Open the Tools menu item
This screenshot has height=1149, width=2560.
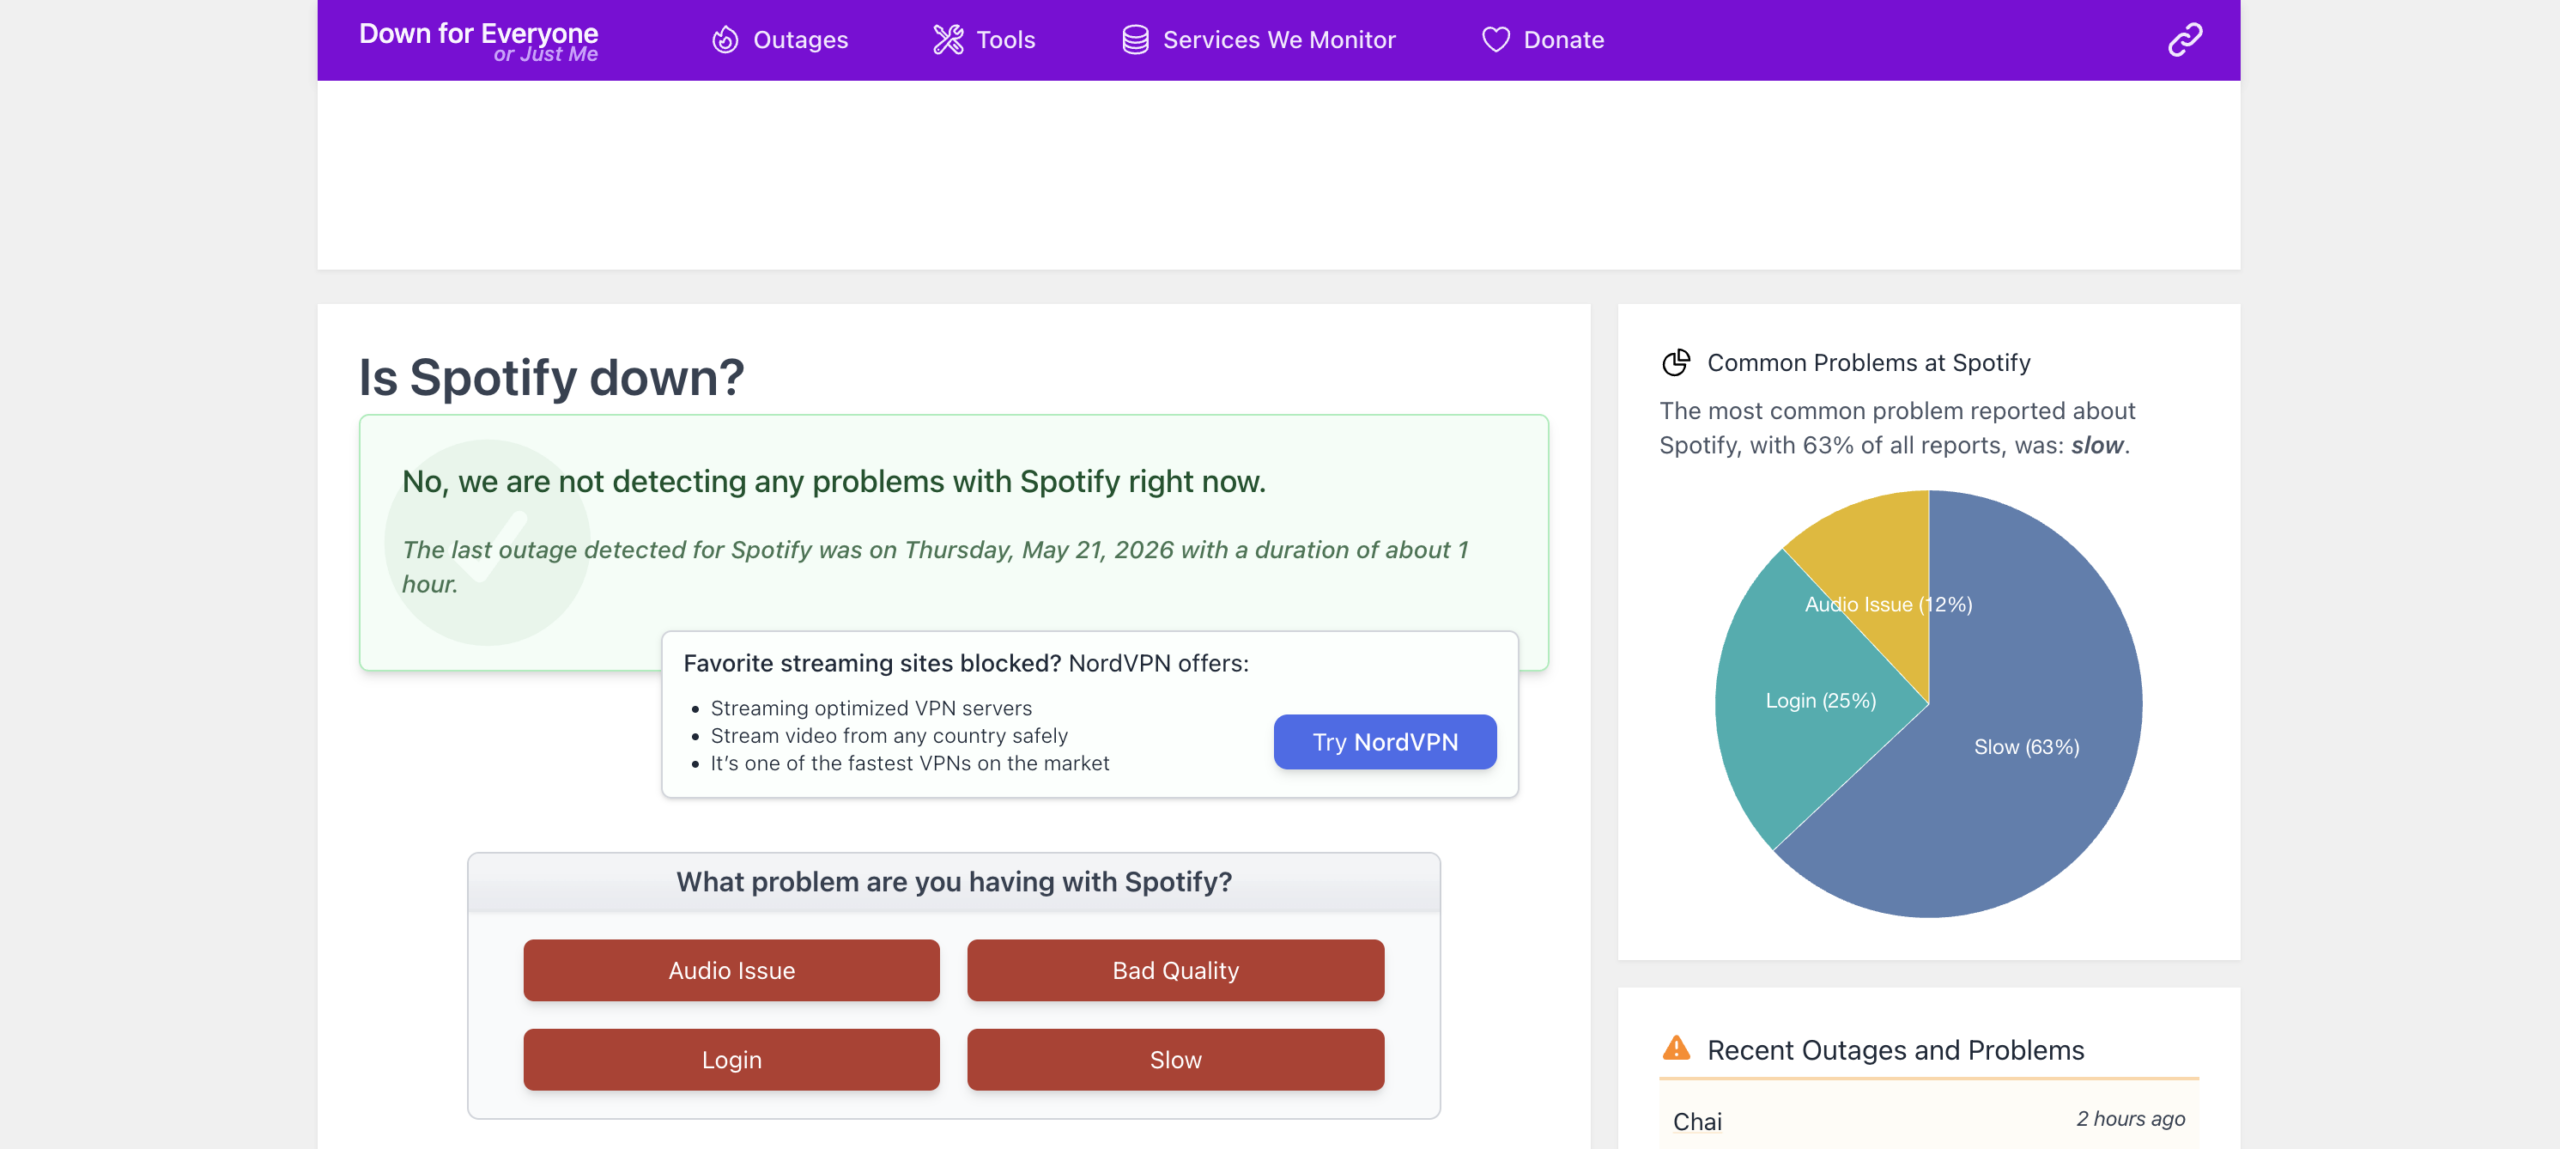984,40
